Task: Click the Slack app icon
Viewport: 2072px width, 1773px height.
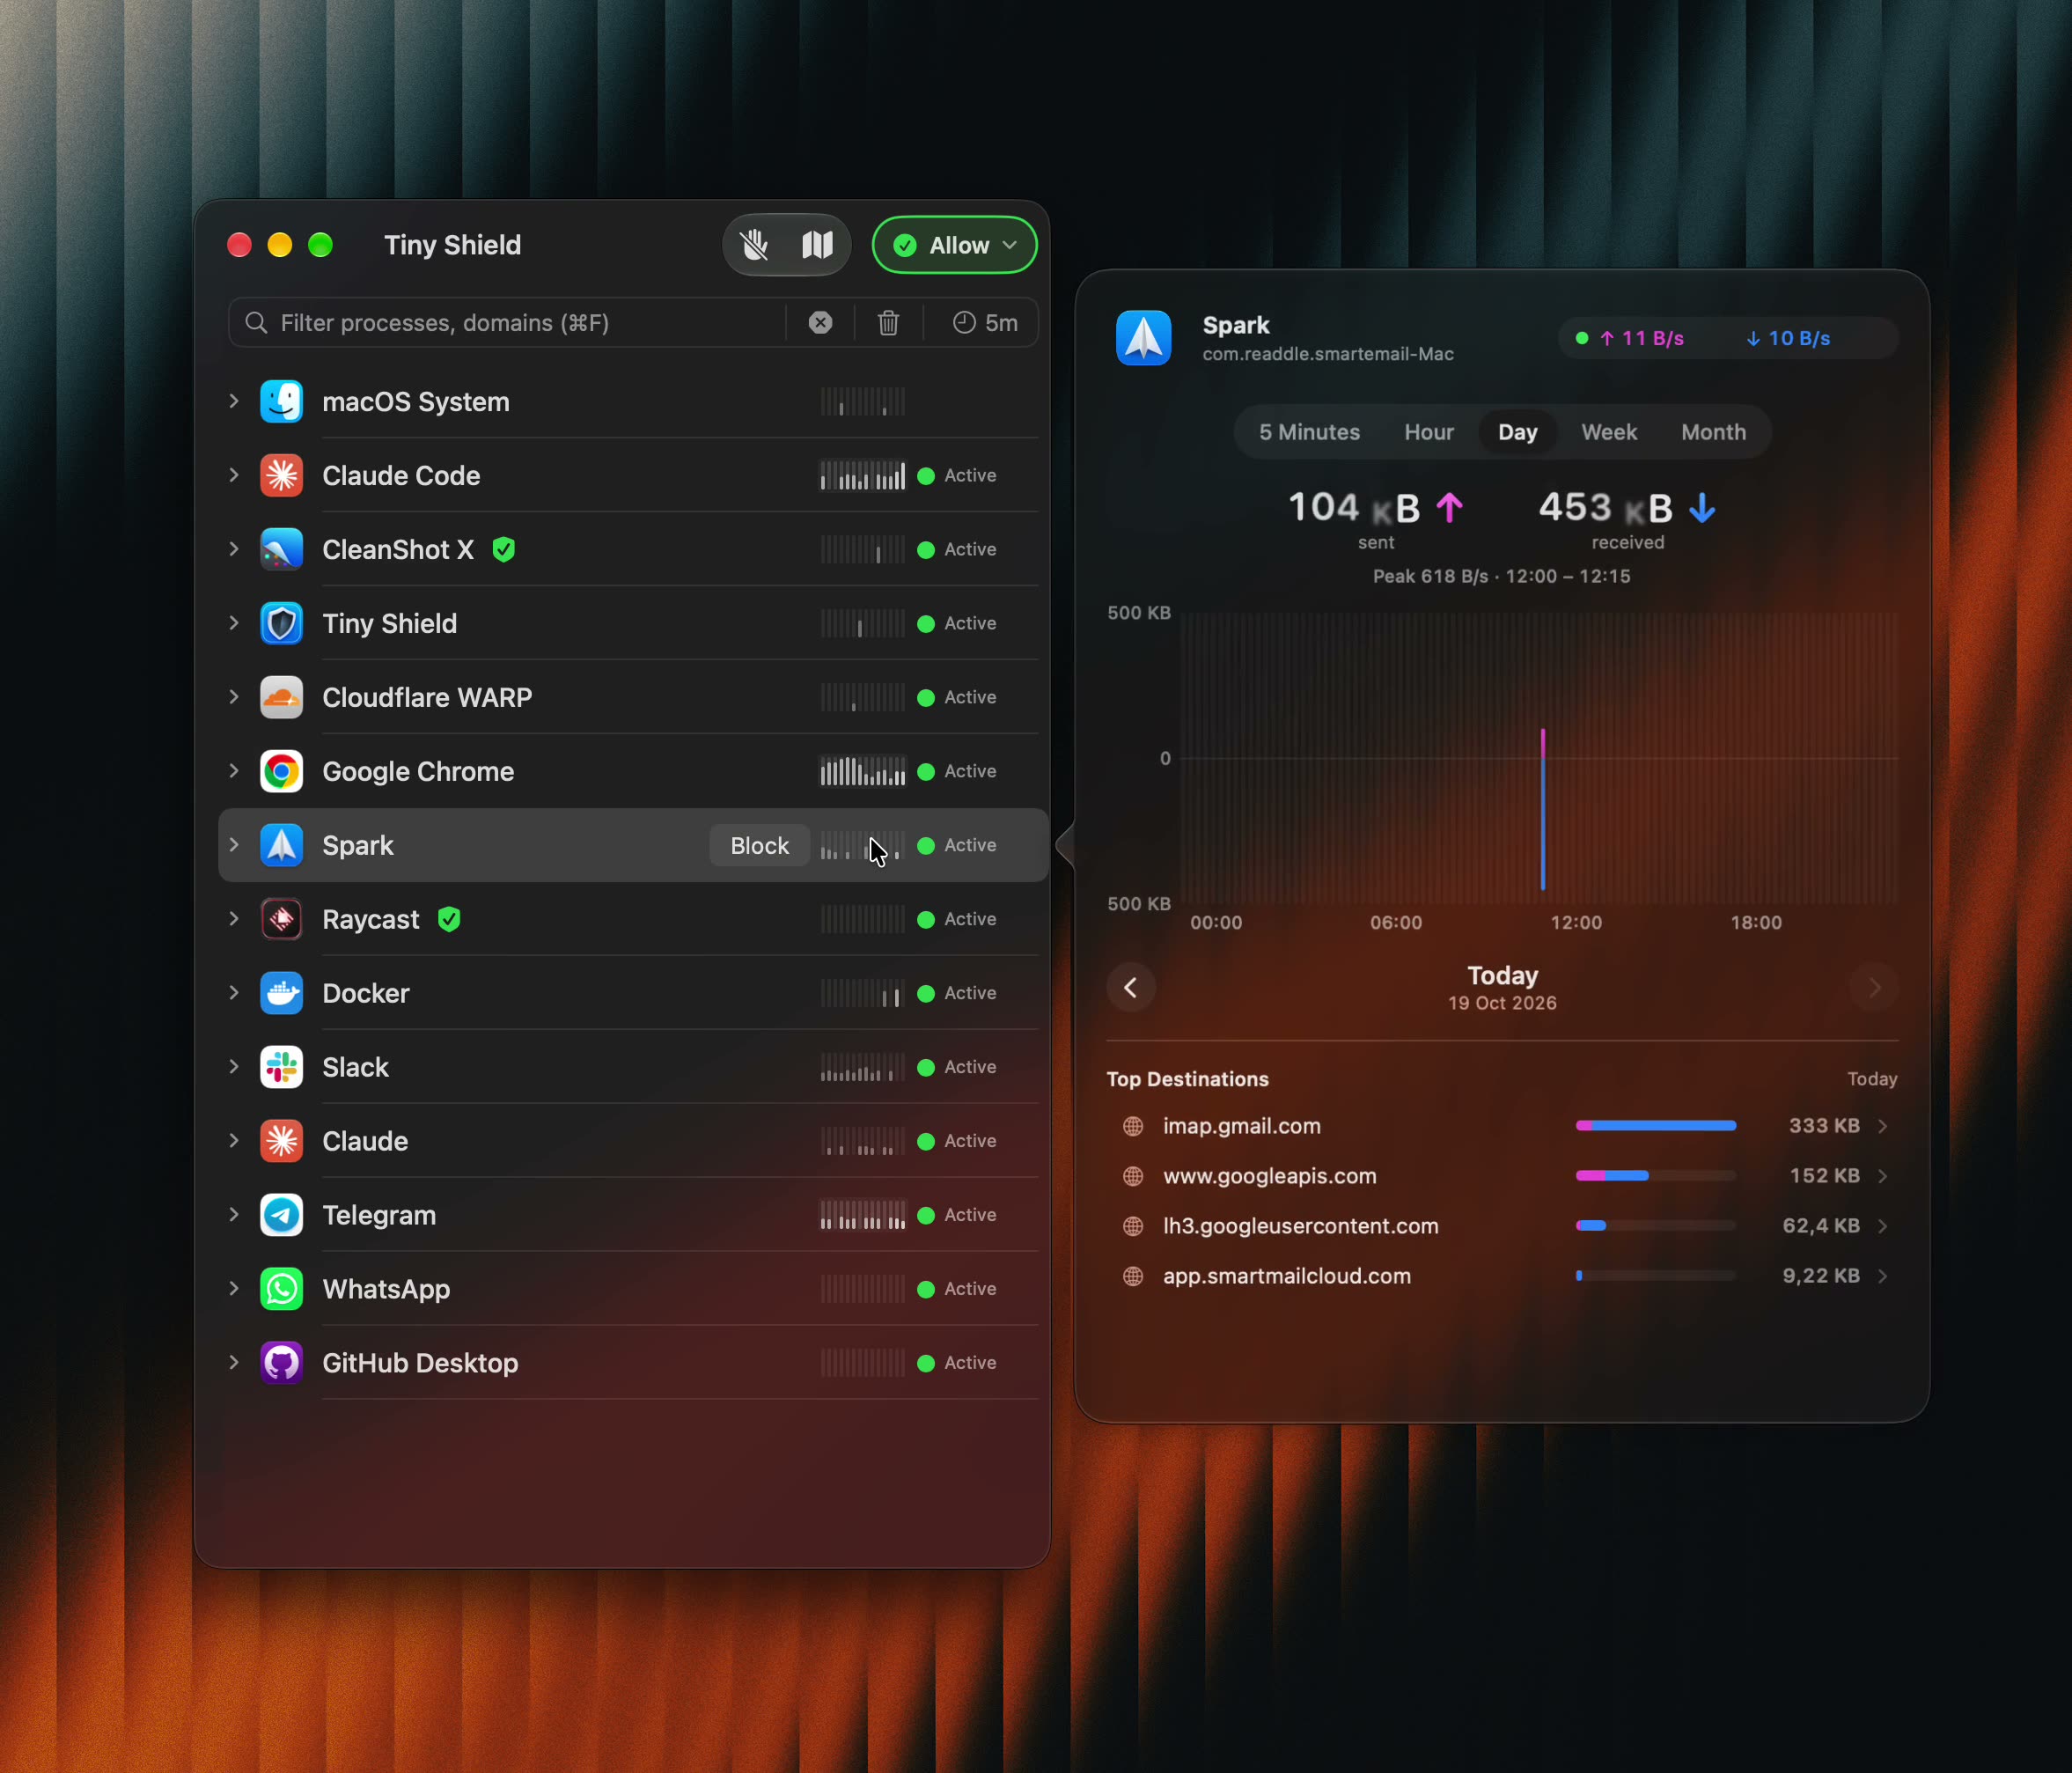Action: [281, 1067]
